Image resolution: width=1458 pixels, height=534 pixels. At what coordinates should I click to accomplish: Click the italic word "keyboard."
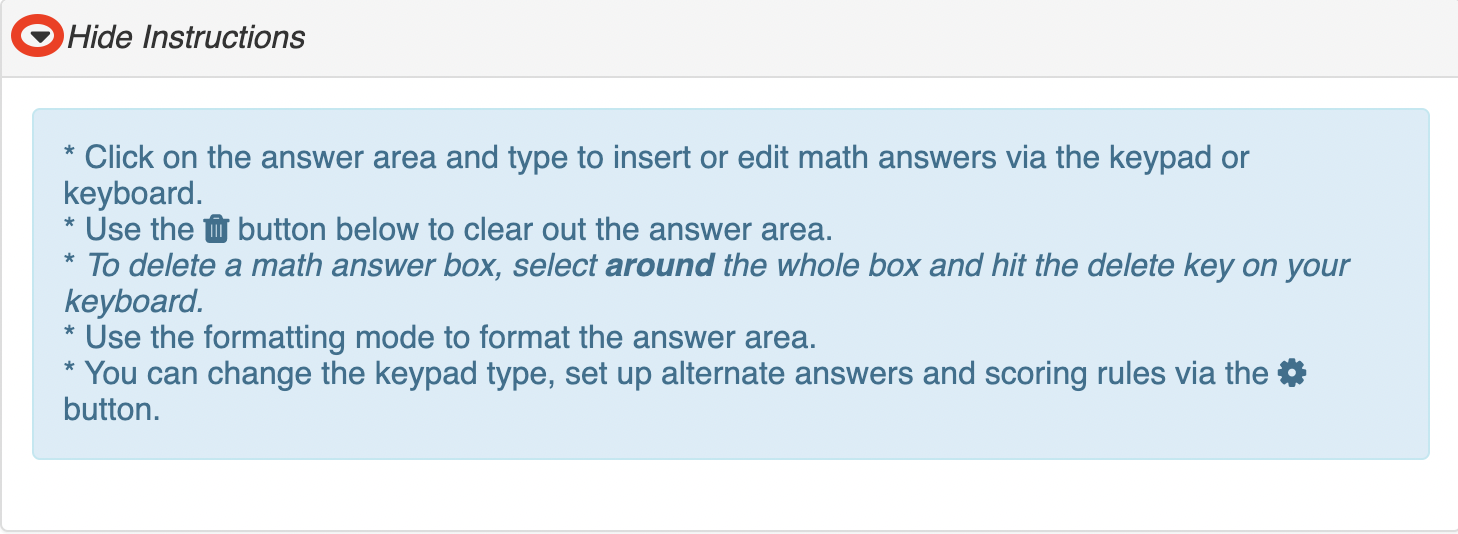[x=133, y=302]
